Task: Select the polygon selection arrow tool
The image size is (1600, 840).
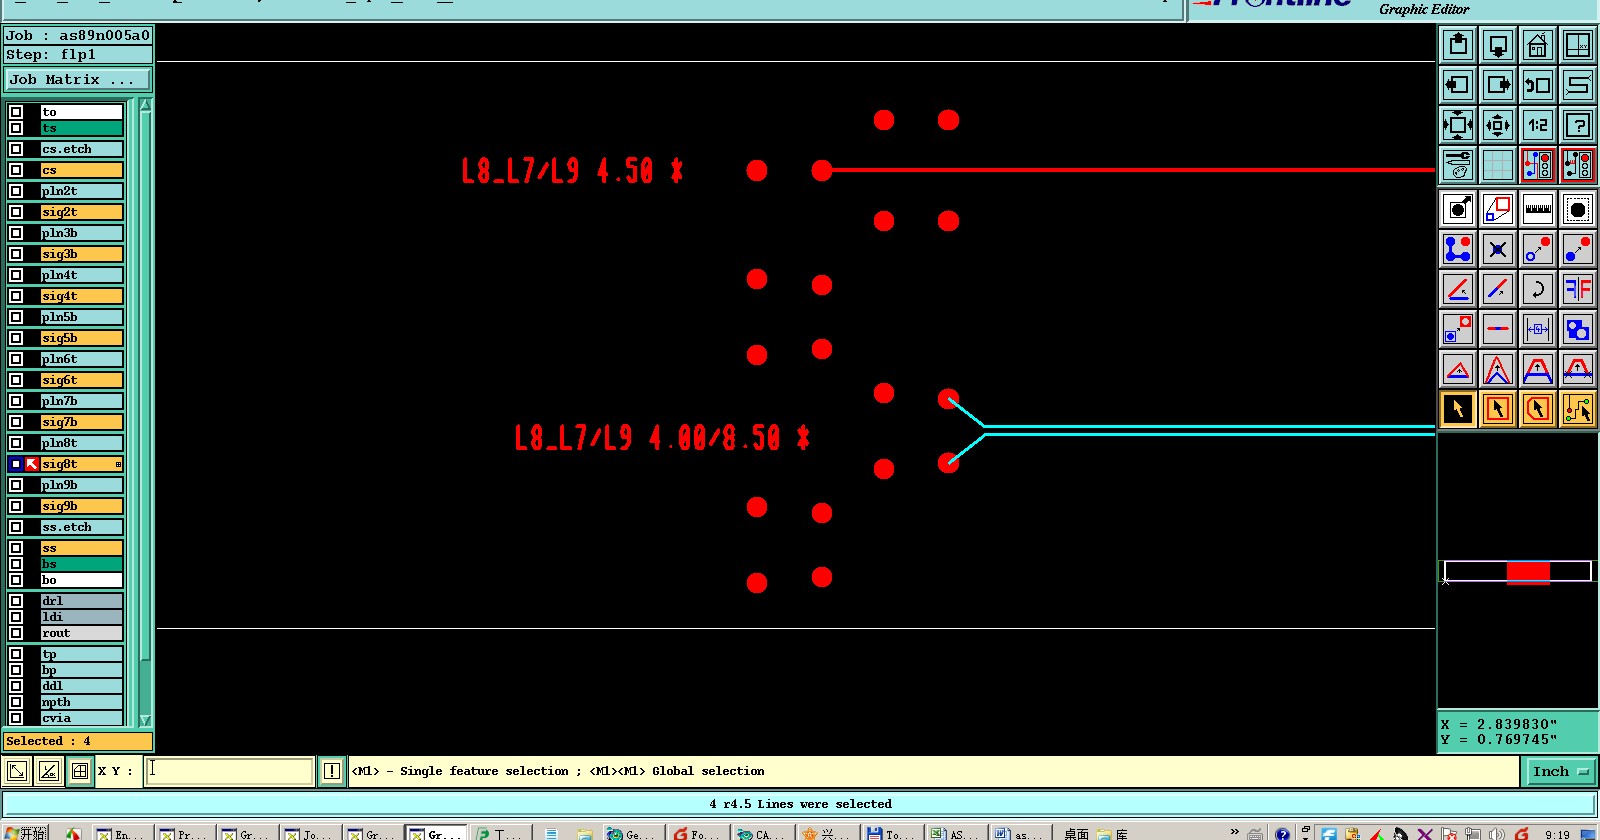Action: (x=1538, y=409)
